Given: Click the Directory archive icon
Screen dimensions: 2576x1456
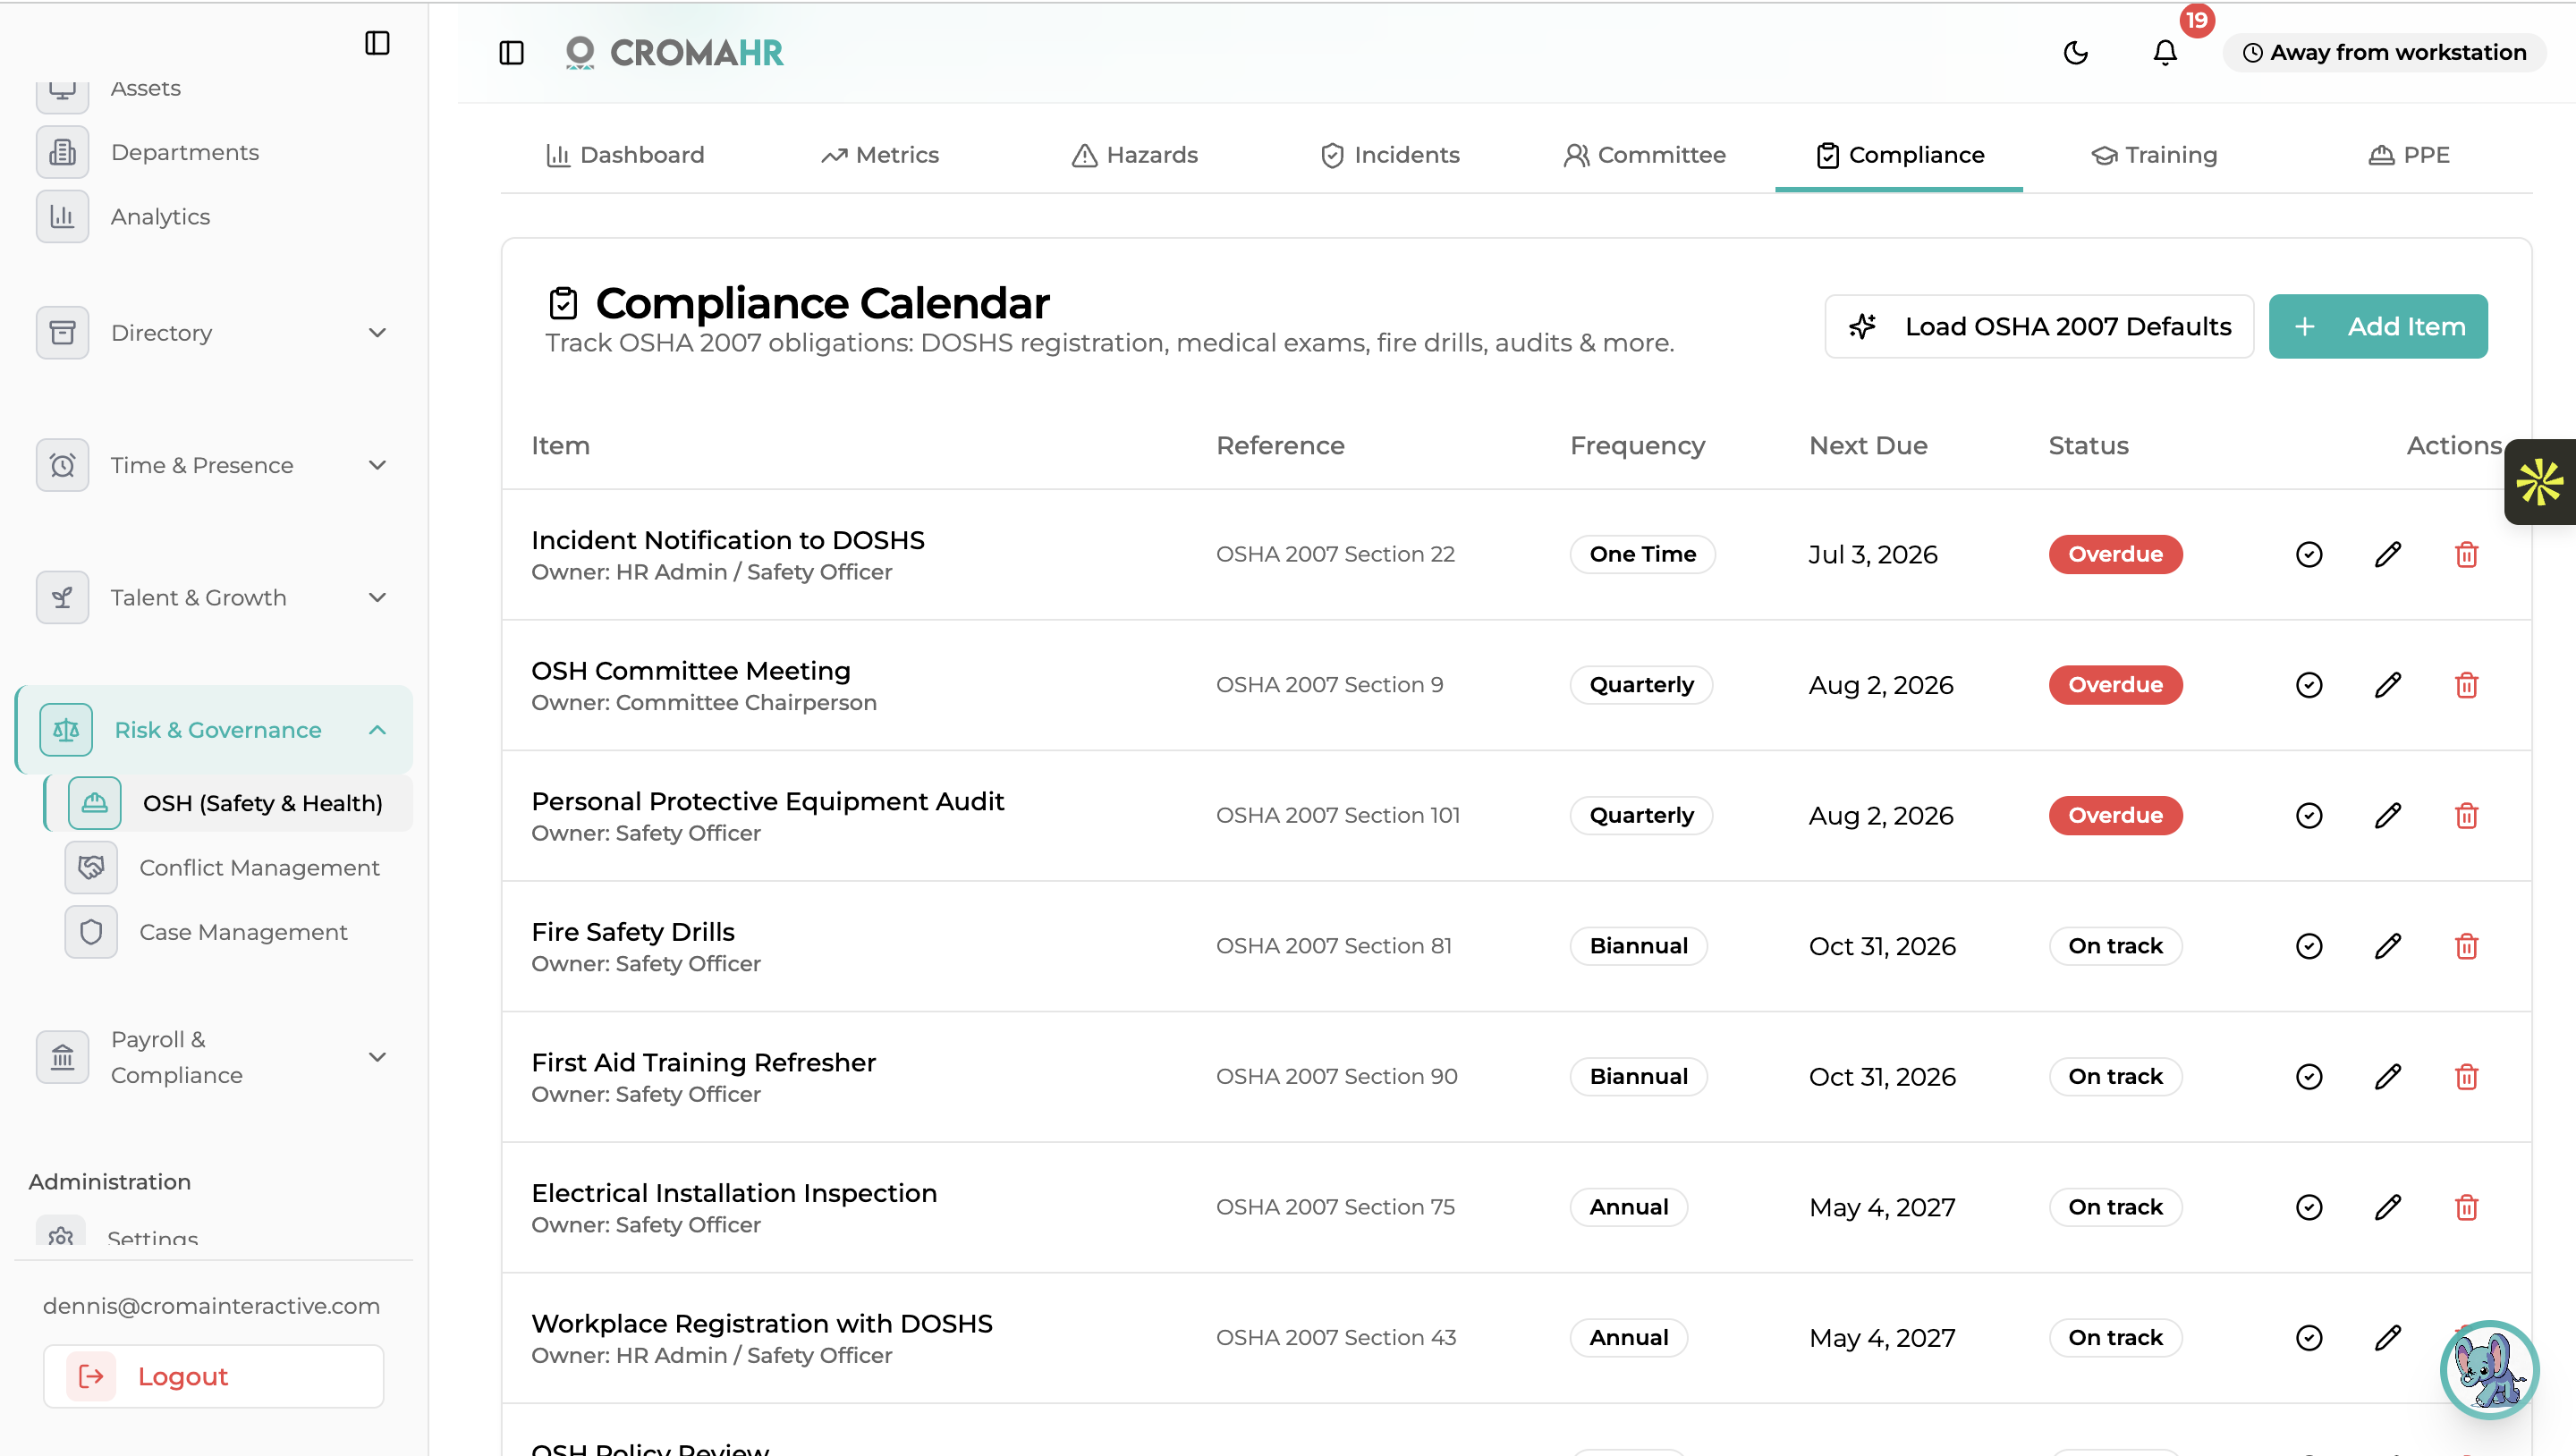Looking at the screenshot, I should tap(62, 332).
